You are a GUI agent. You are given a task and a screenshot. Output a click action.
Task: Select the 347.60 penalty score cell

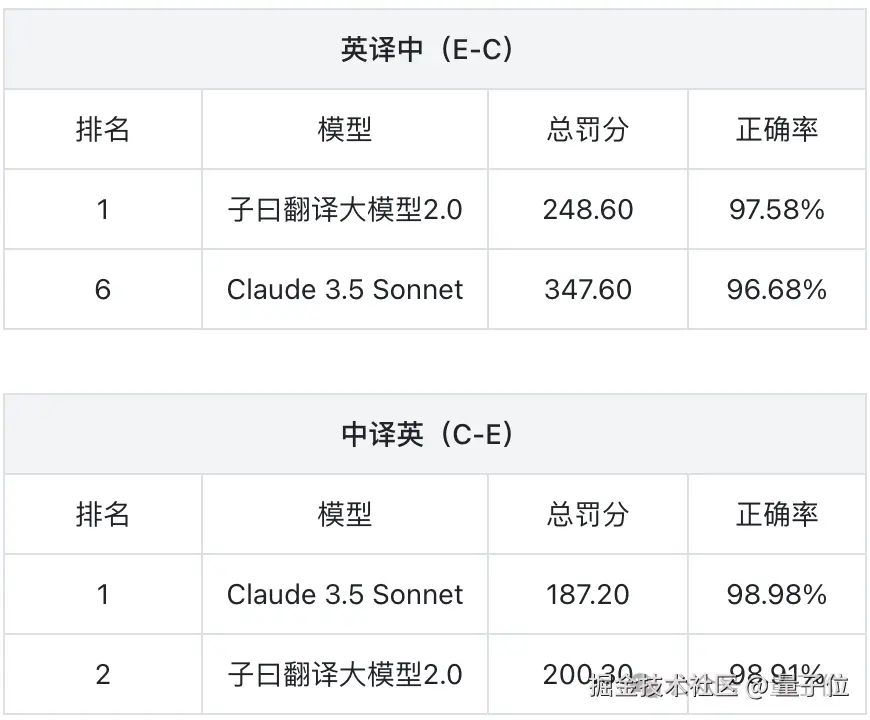pyautogui.click(x=588, y=290)
